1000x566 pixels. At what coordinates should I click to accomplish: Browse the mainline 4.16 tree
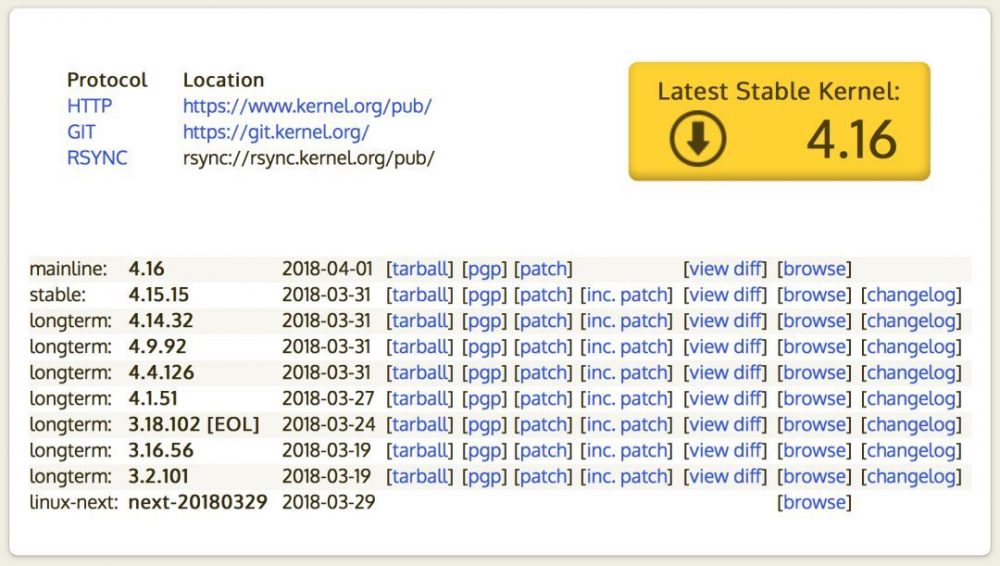pyautogui.click(x=814, y=269)
